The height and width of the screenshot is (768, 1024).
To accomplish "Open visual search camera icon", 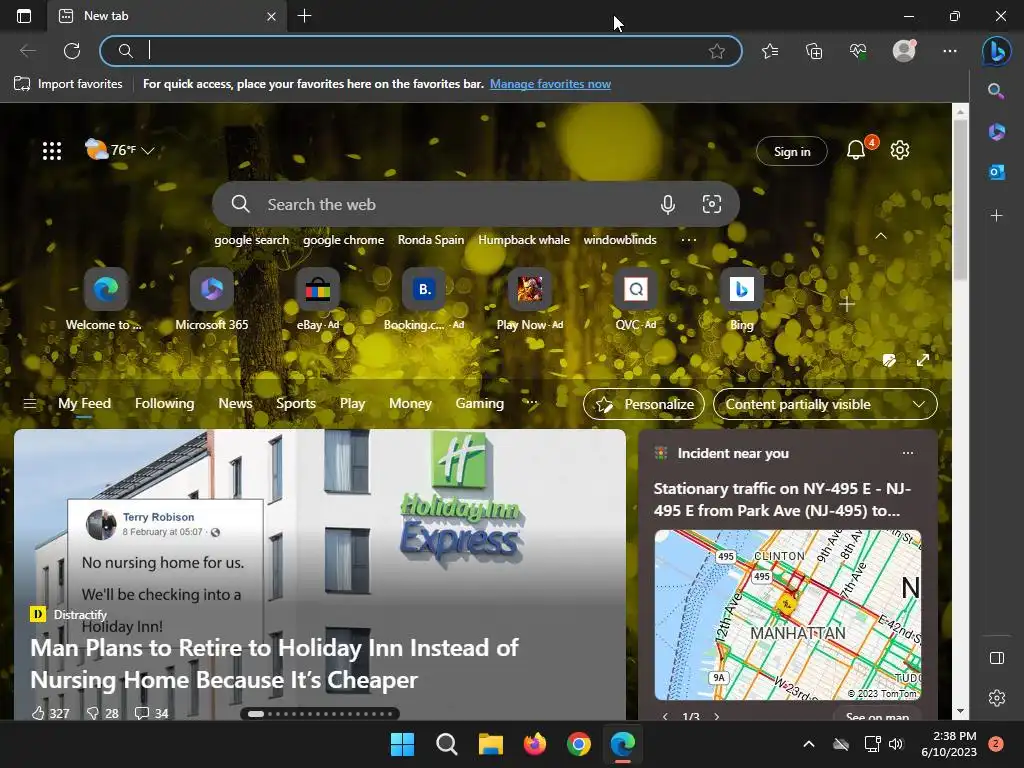I will pos(712,204).
